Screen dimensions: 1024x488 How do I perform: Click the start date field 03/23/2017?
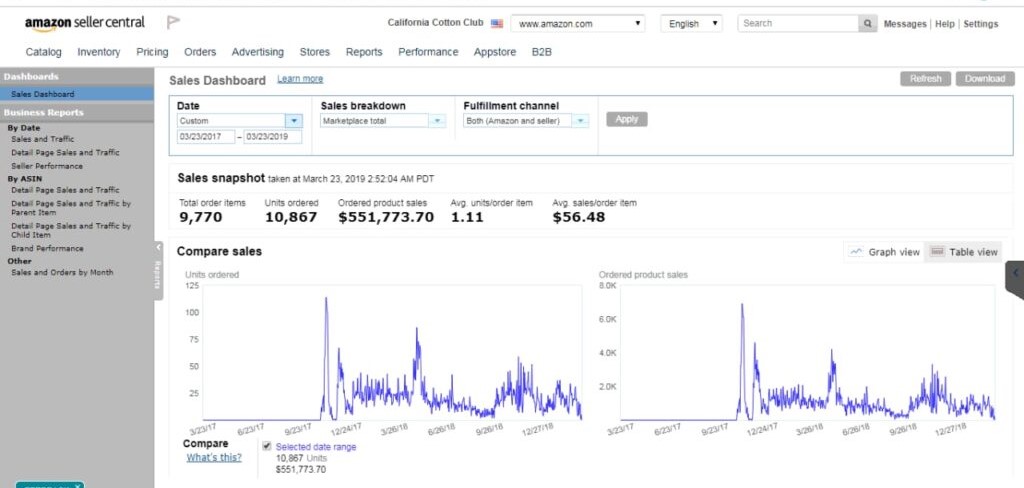[x=206, y=137]
